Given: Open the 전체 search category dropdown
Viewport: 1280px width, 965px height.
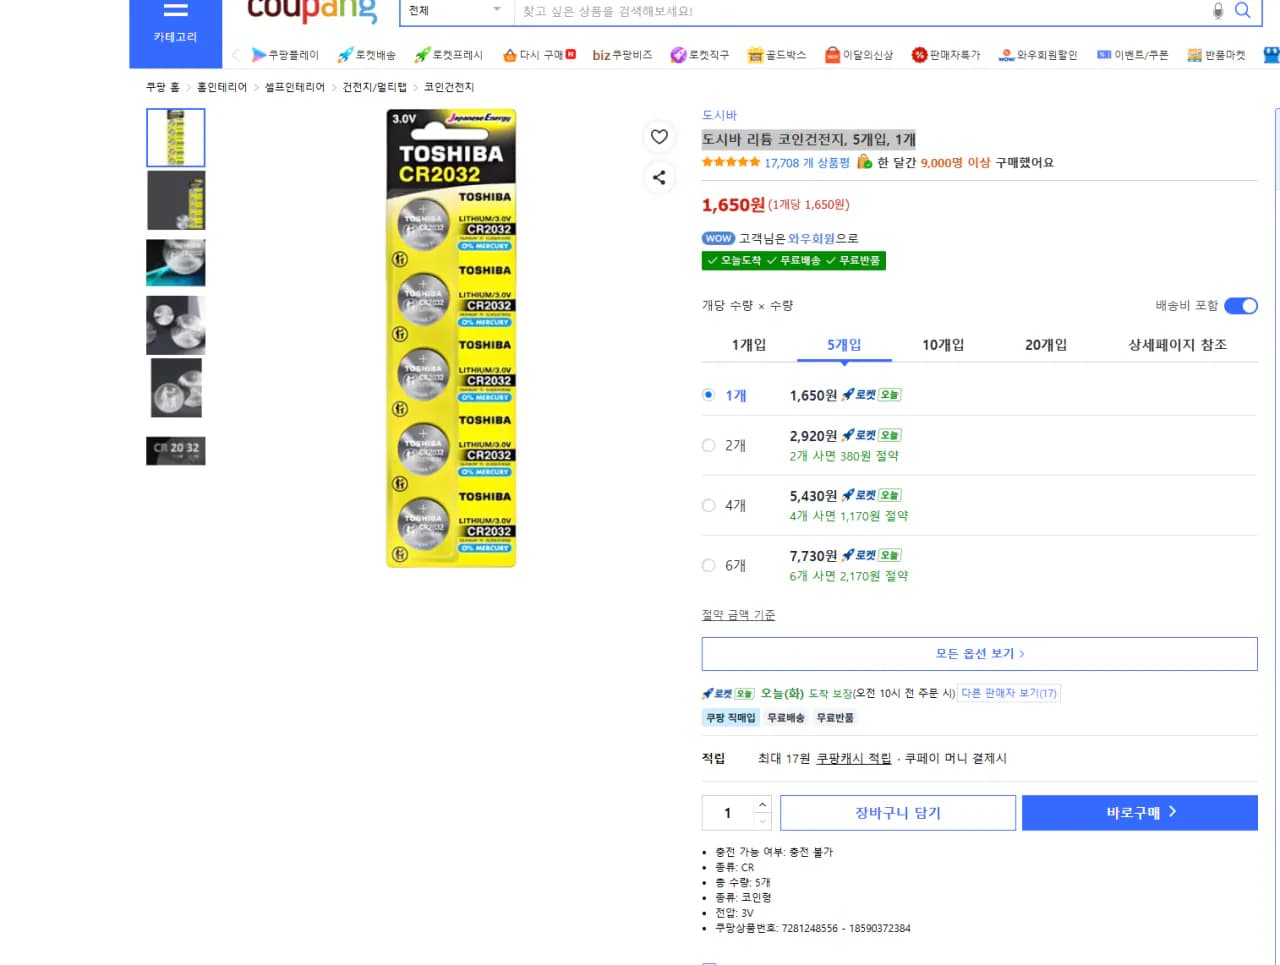Looking at the screenshot, I should [455, 11].
